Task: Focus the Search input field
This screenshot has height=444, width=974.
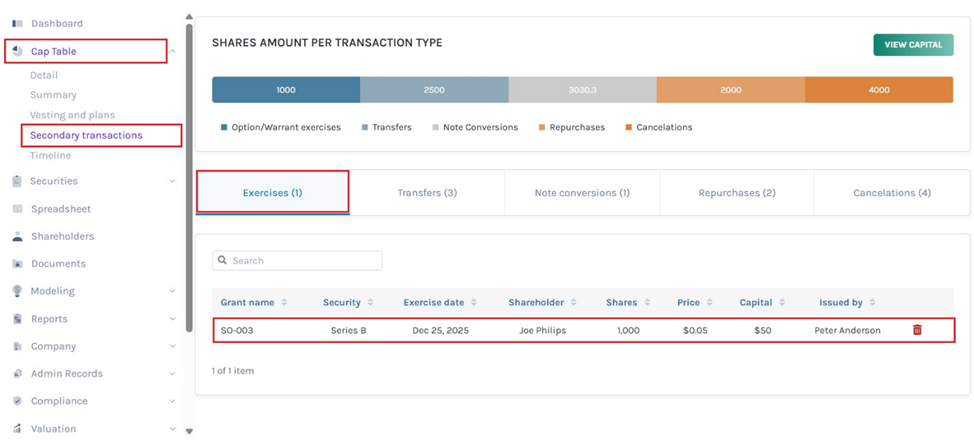Action: 297,260
